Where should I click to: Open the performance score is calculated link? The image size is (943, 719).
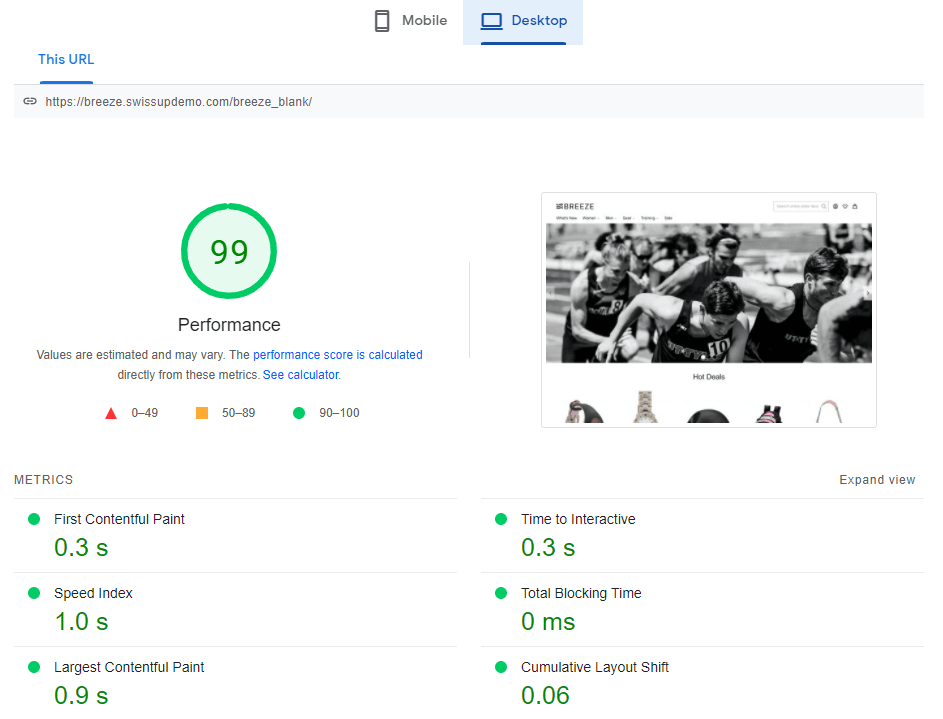coord(337,355)
